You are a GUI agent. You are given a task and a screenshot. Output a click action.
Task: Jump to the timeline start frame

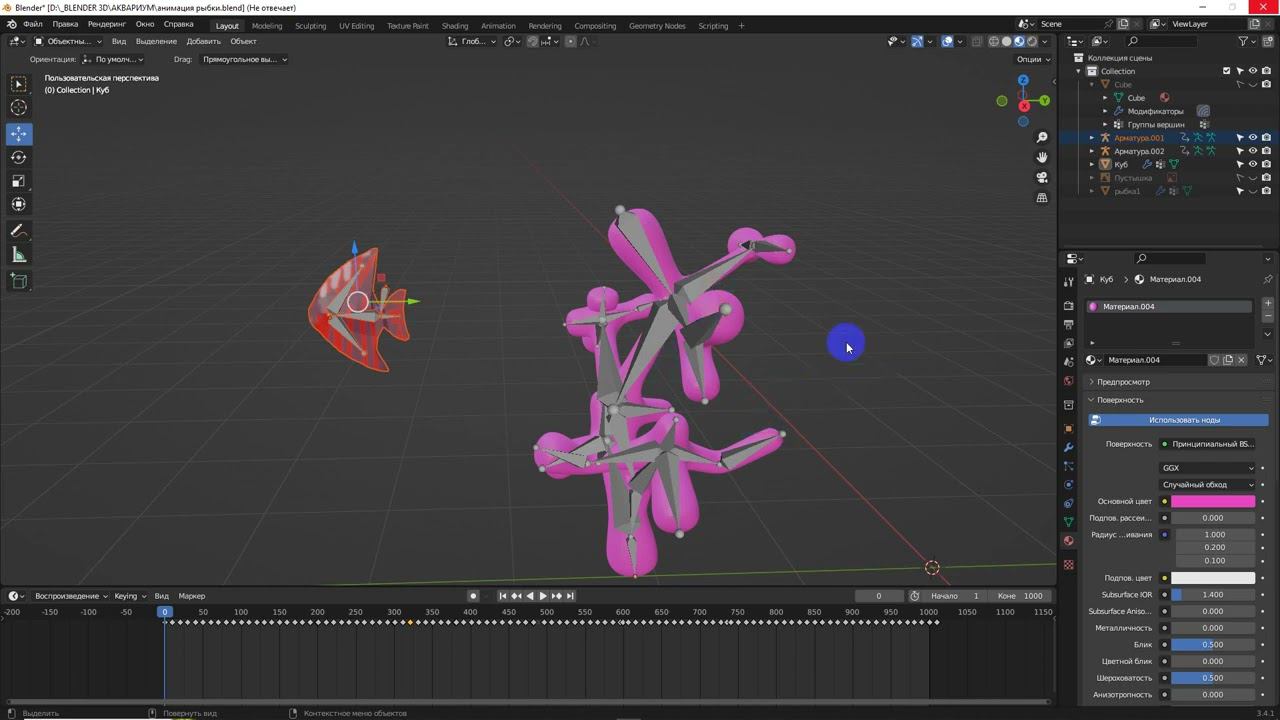[503, 596]
